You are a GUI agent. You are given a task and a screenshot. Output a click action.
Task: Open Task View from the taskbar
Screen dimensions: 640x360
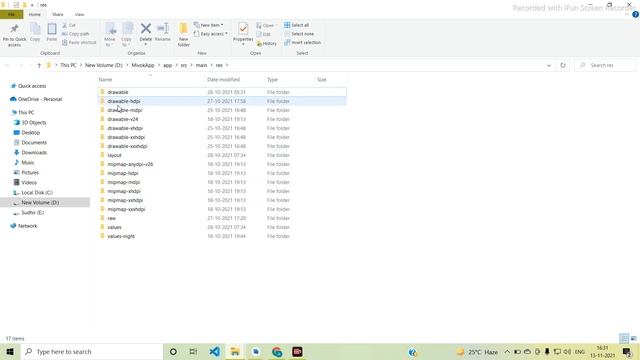[x=193, y=351]
